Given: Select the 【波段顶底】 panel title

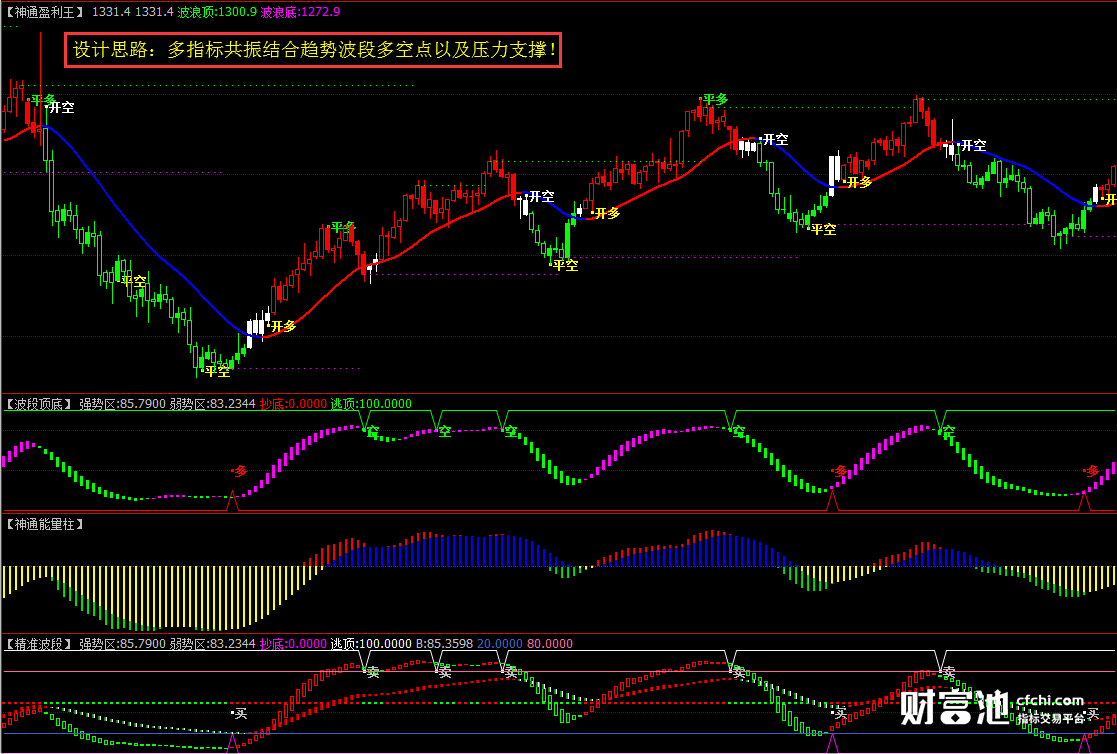Looking at the screenshot, I should pos(38,404).
